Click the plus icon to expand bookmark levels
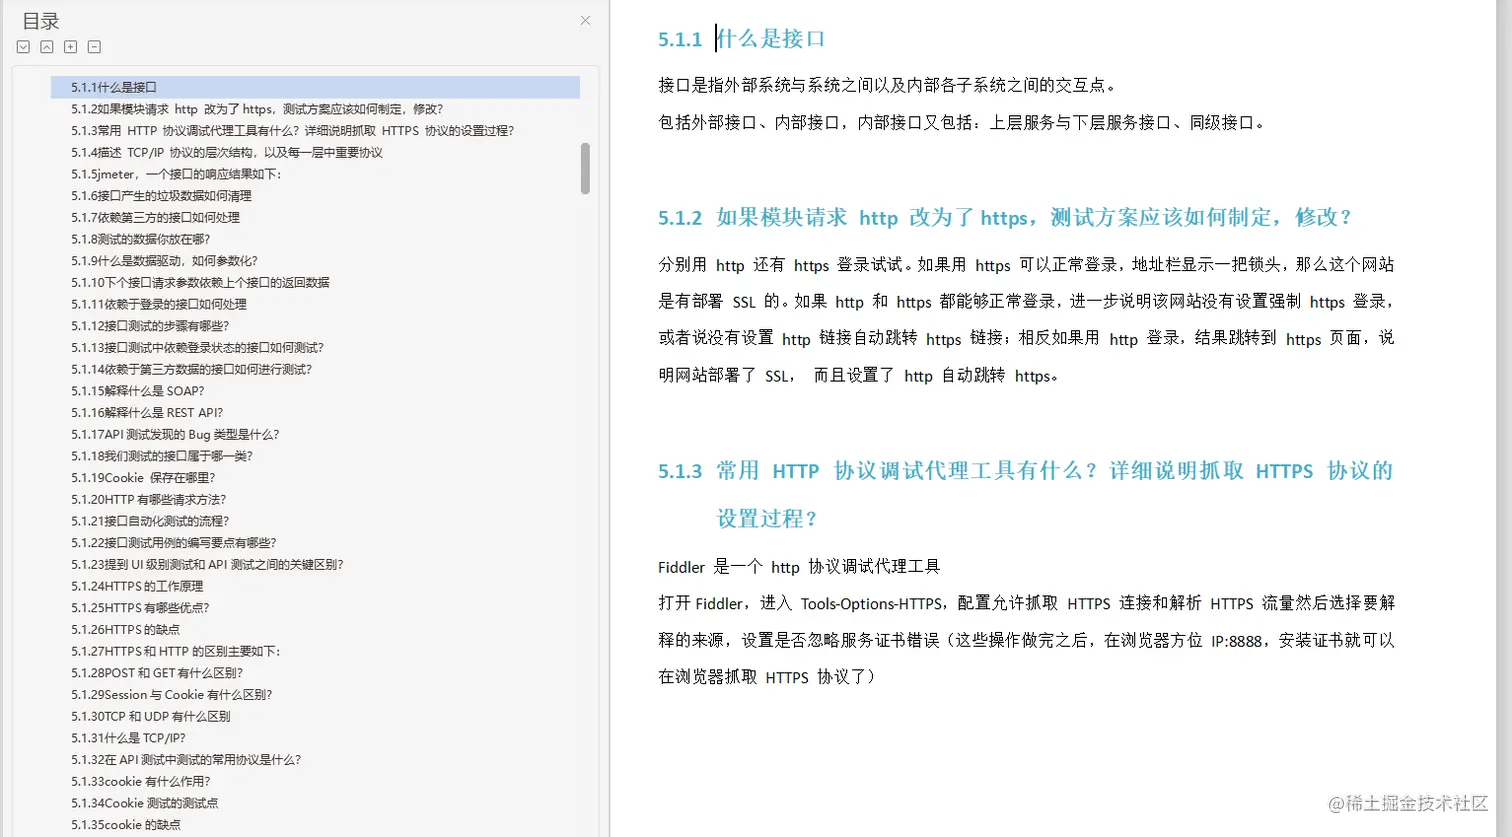The width and height of the screenshot is (1512, 837). coord(70,46)
